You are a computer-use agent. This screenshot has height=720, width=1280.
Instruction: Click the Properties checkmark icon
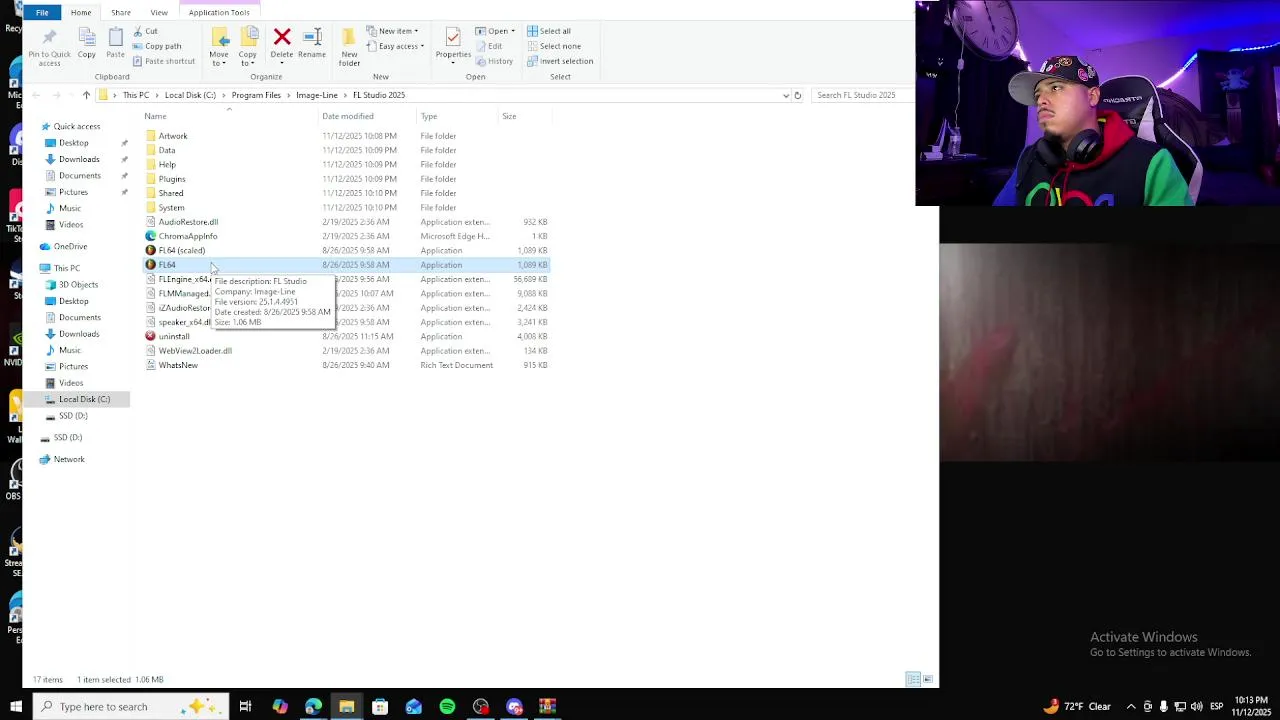[453, 37]
